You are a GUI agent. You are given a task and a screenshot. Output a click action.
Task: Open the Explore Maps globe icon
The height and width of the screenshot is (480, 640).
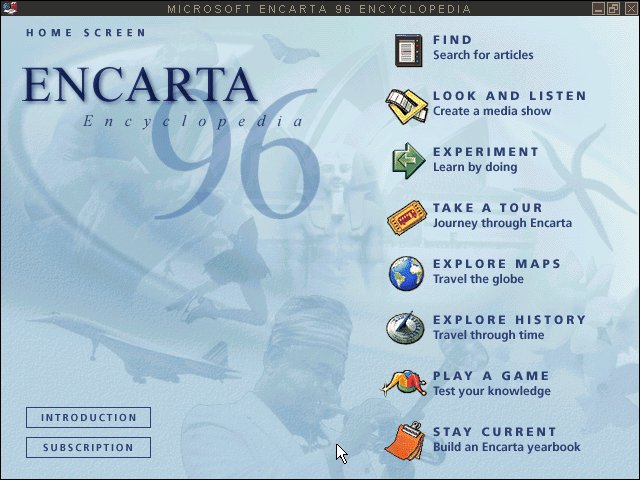(x=407, y=272)
